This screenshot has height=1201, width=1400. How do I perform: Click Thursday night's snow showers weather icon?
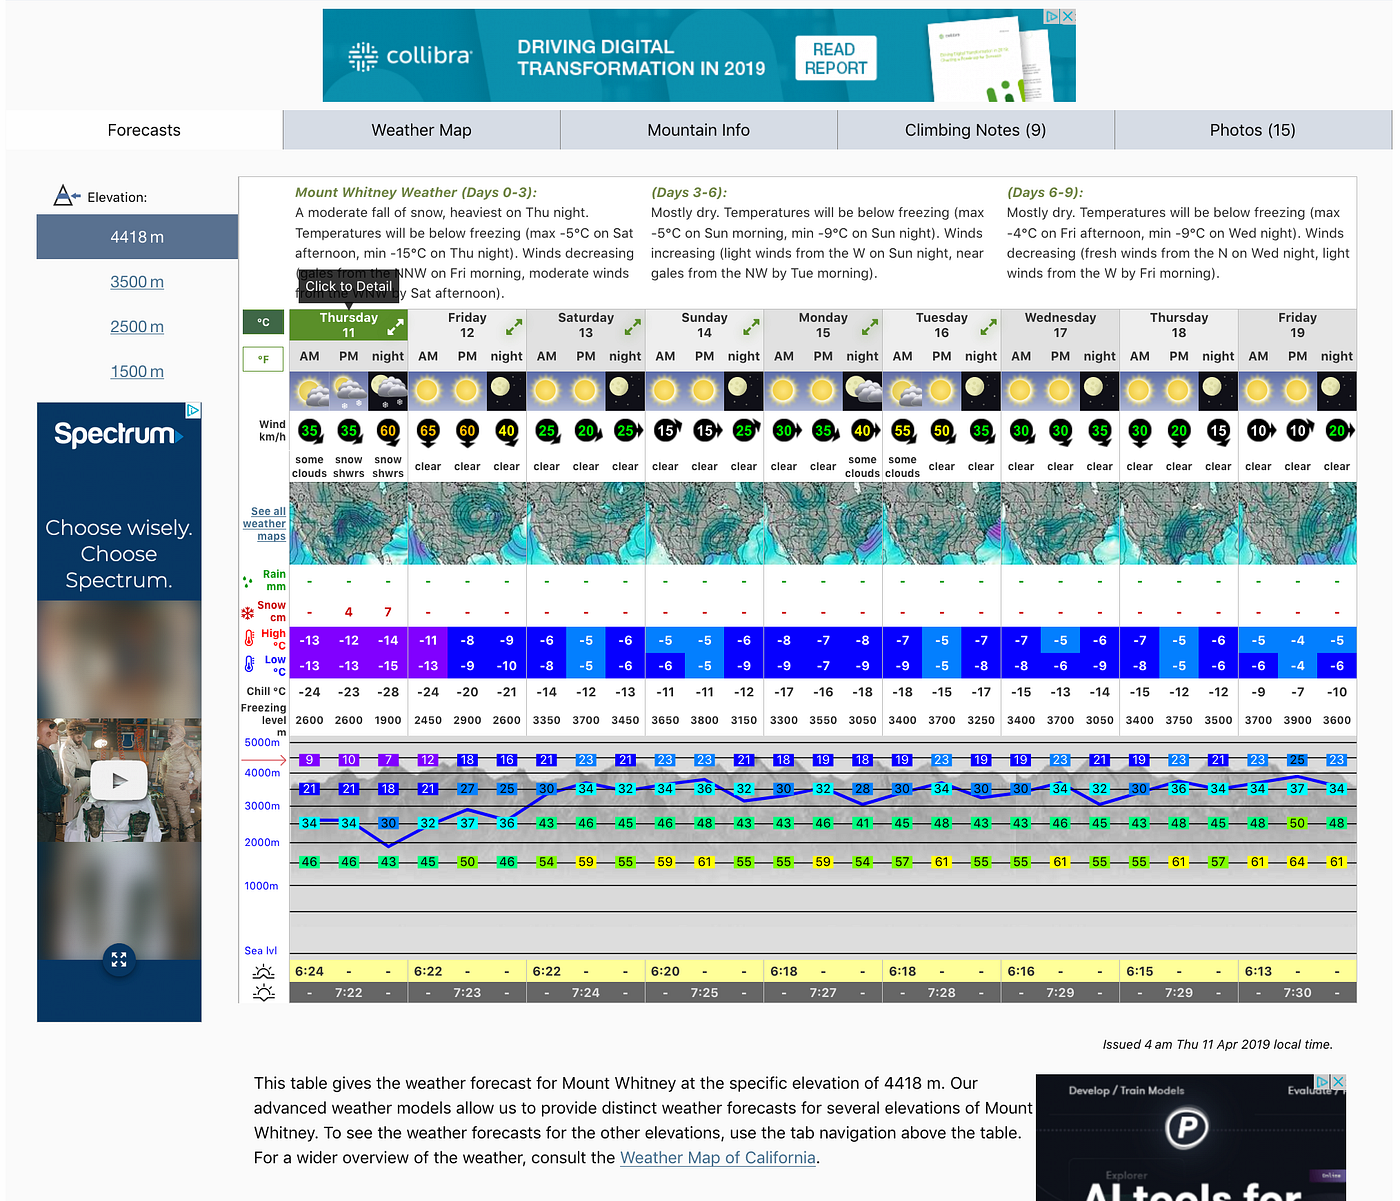coord(387,390)
